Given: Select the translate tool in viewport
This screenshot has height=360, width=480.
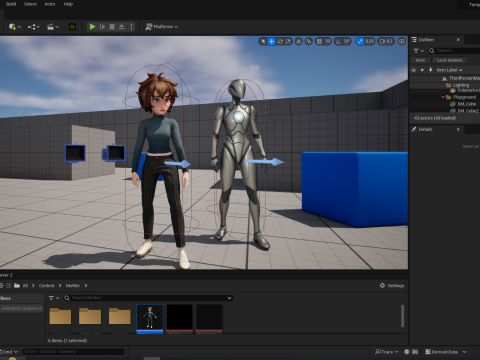Looking at the screenshot, I should point(272,41).
